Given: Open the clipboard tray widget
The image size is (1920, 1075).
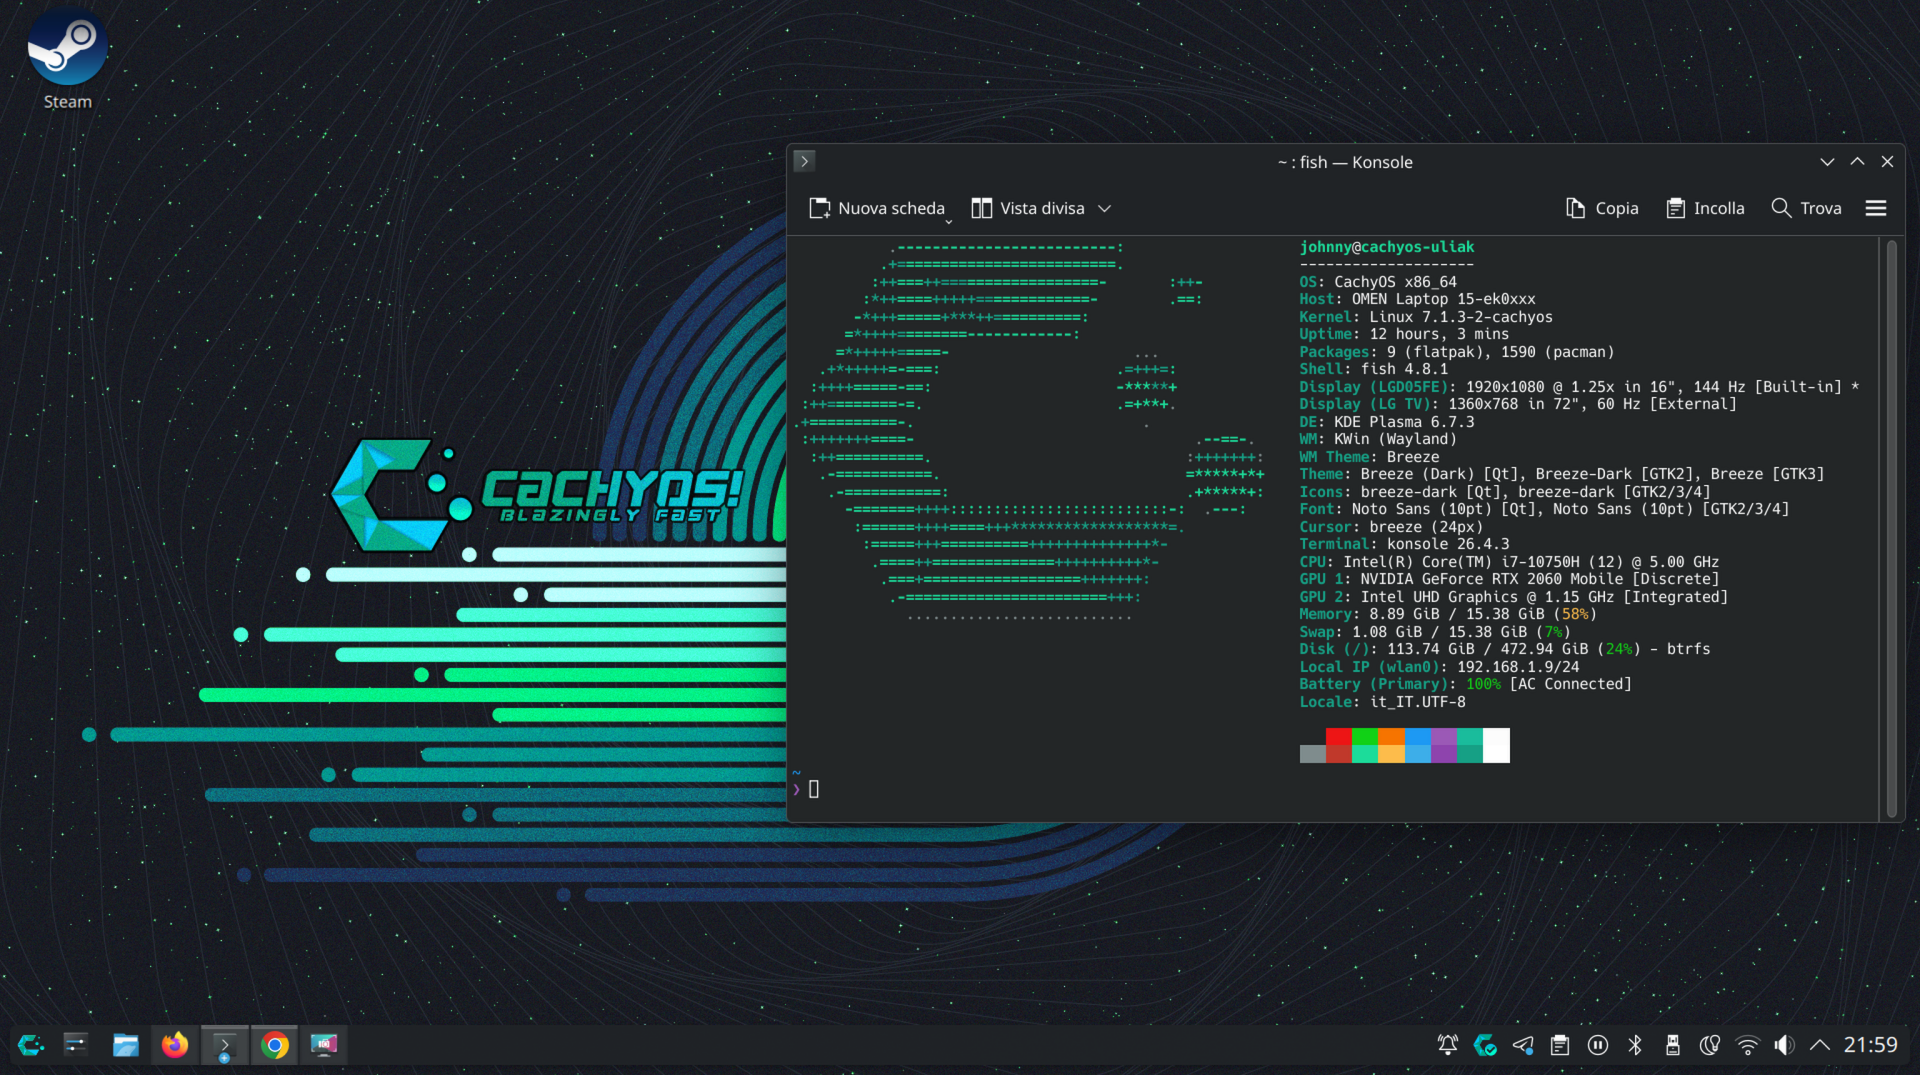Looking at the screenshot, I should point(1560,1045).
